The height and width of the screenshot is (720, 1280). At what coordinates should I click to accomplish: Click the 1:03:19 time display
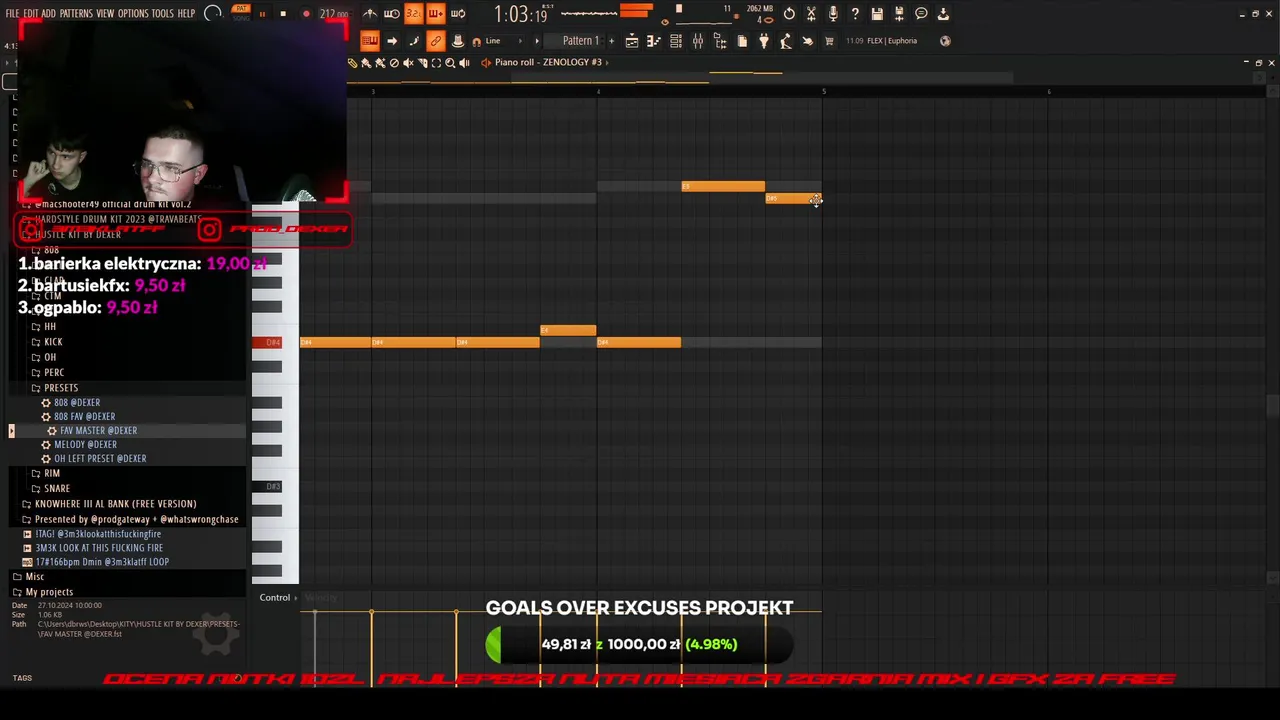click(521, 15)
